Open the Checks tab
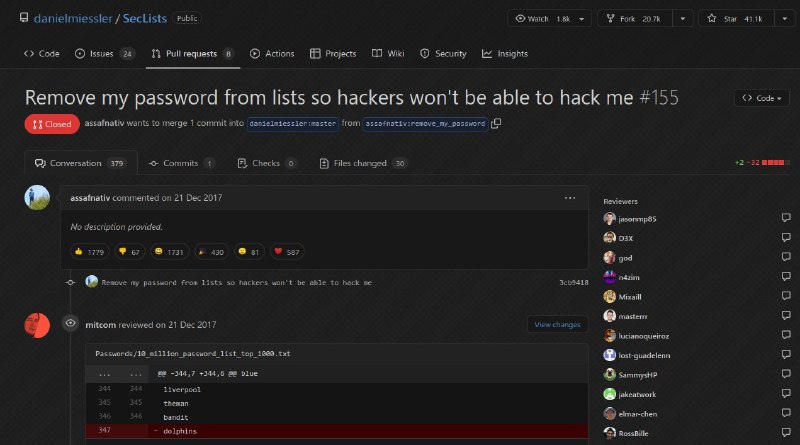800x445 pixels. pos(266,163)
